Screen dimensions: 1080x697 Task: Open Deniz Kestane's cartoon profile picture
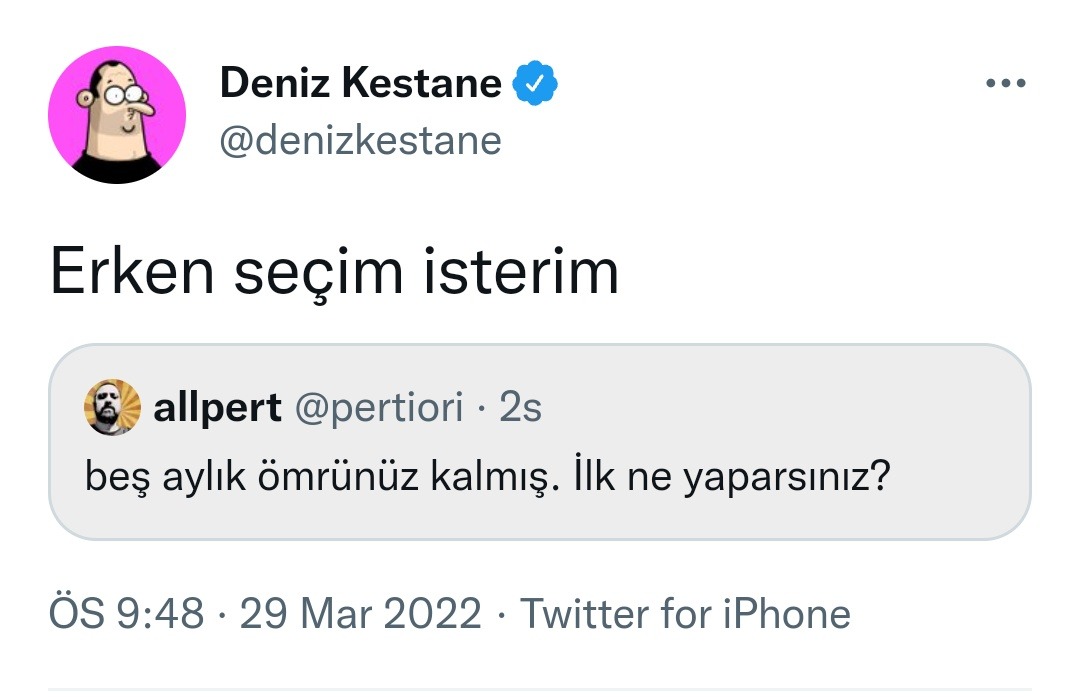tap(117, 115)
